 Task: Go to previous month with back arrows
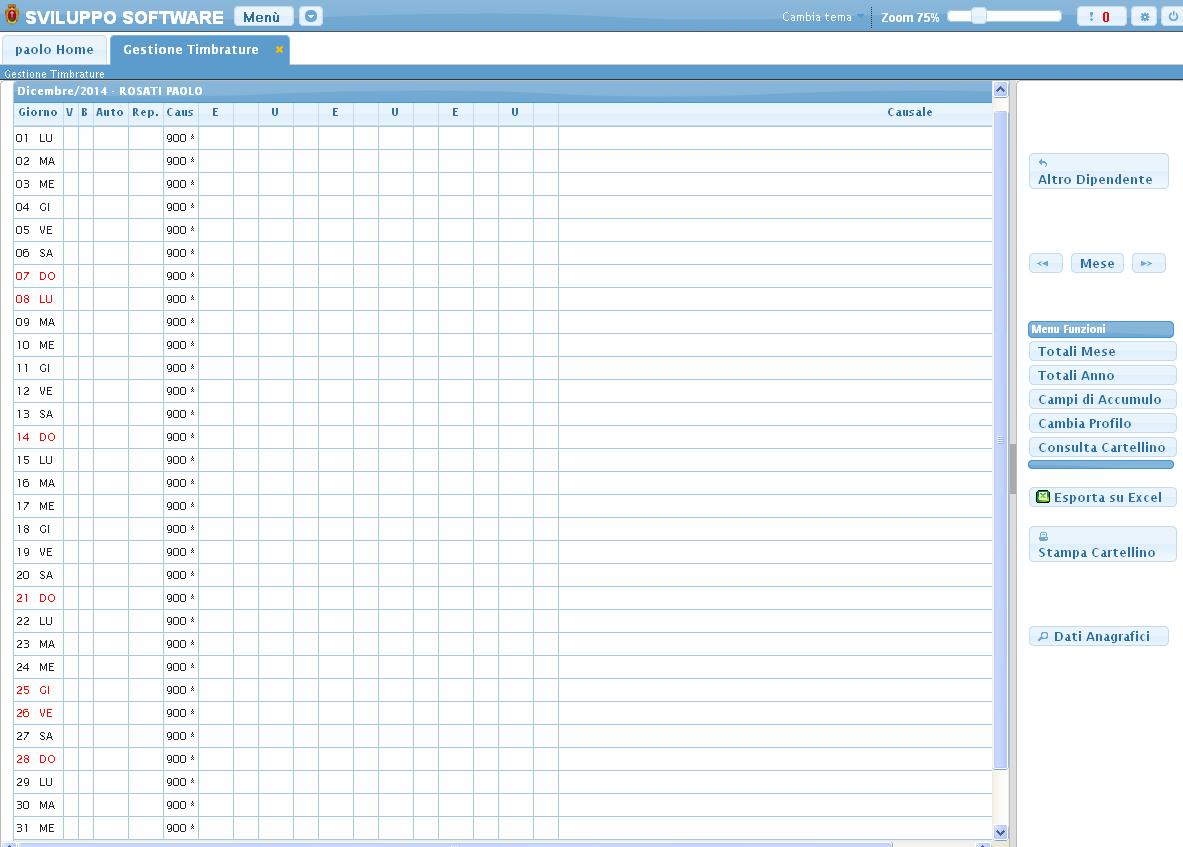pos(1043,263)
